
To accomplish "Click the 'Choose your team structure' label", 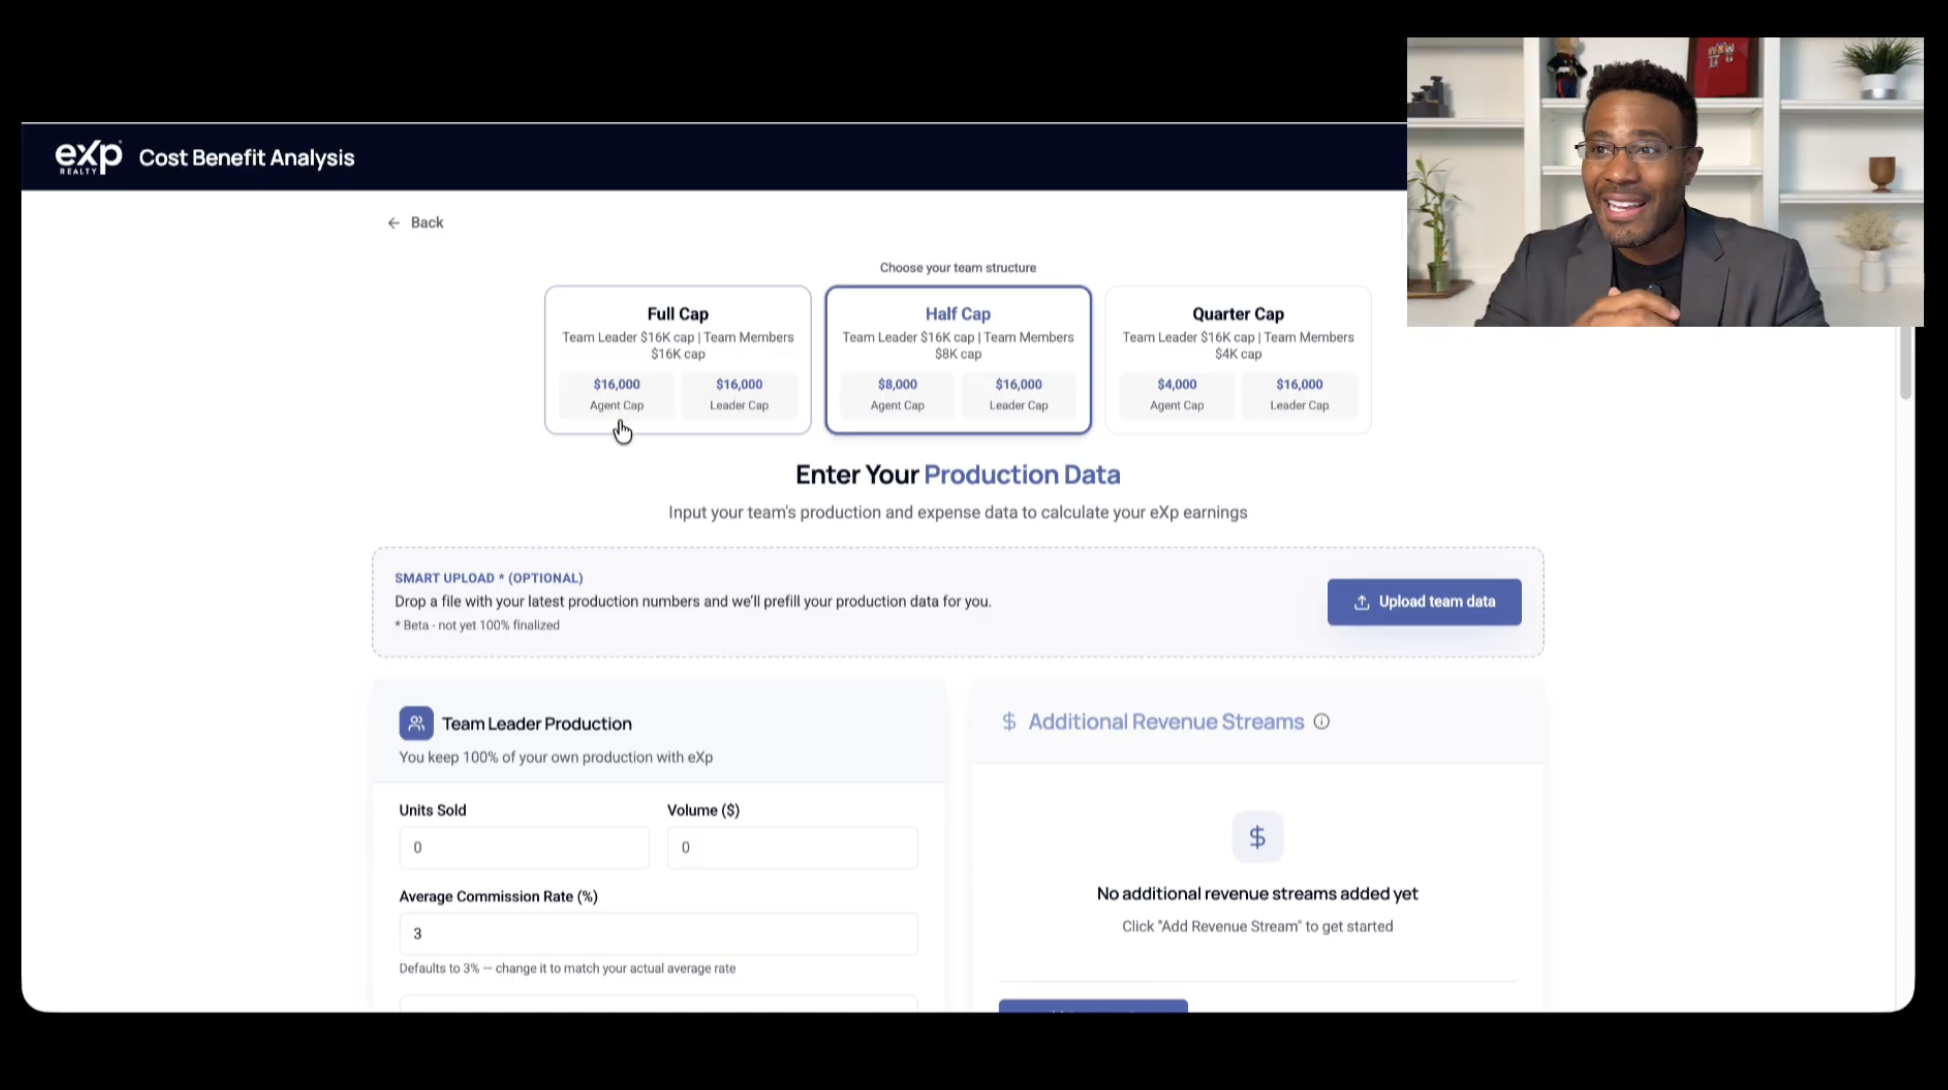I will click(x=958, y=268).
